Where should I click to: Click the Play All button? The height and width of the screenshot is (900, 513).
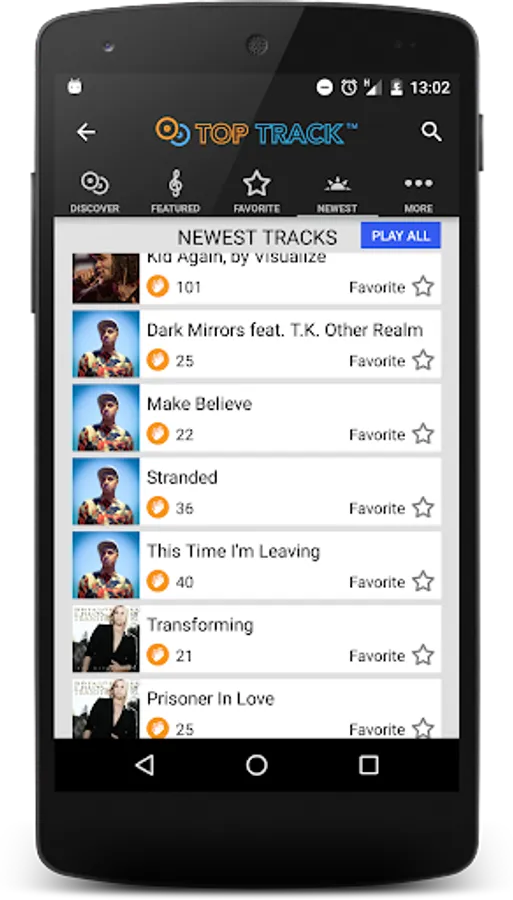pos(401,236)
